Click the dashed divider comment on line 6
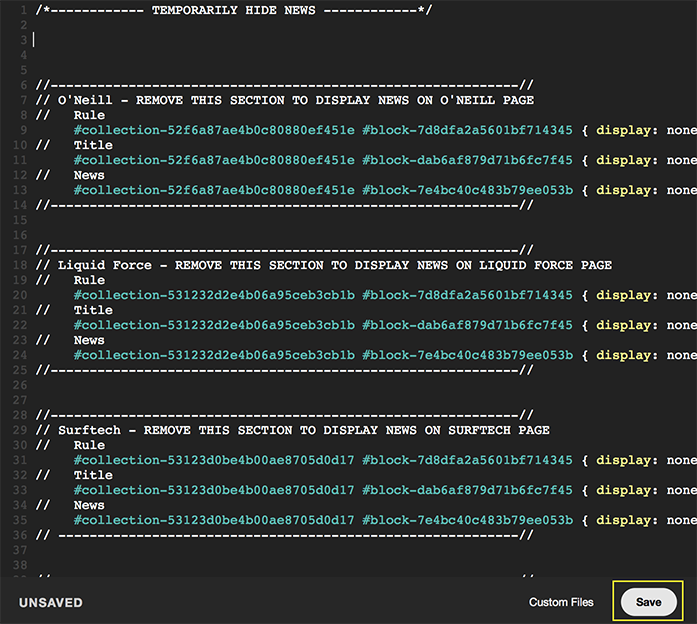The width and height of the screenshot is (697, 624). (x=284, y=85)
